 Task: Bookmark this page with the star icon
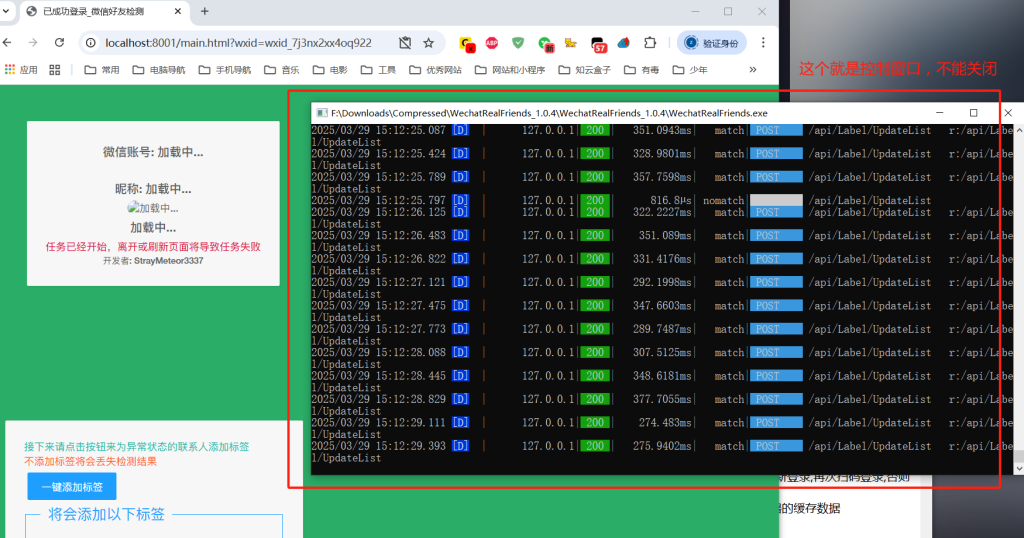click(428, 43)
